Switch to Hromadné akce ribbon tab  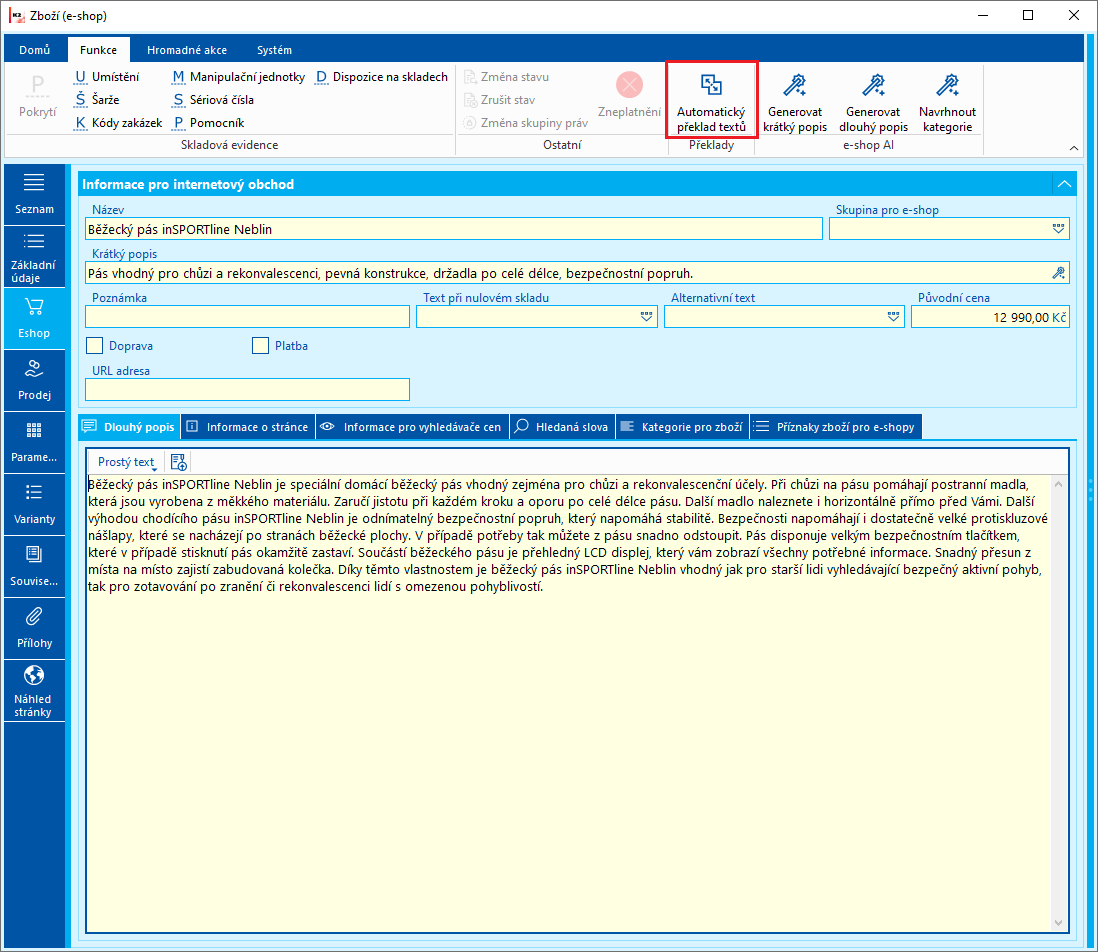tap(187, 50)
